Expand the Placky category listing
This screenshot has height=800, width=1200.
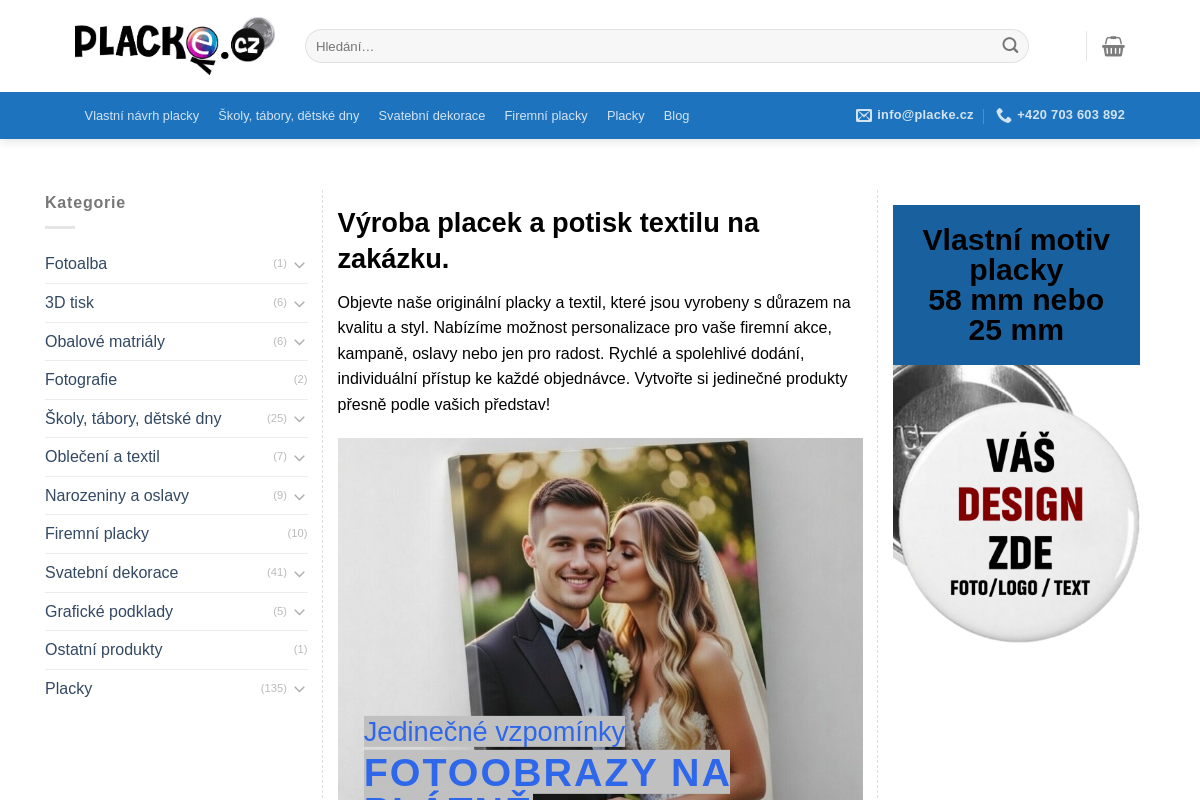[x=298, y=688]
